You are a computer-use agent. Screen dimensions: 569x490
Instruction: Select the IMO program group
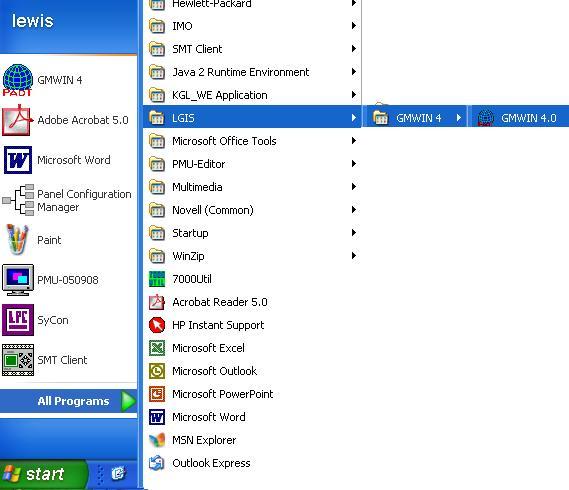pos(252,26)
